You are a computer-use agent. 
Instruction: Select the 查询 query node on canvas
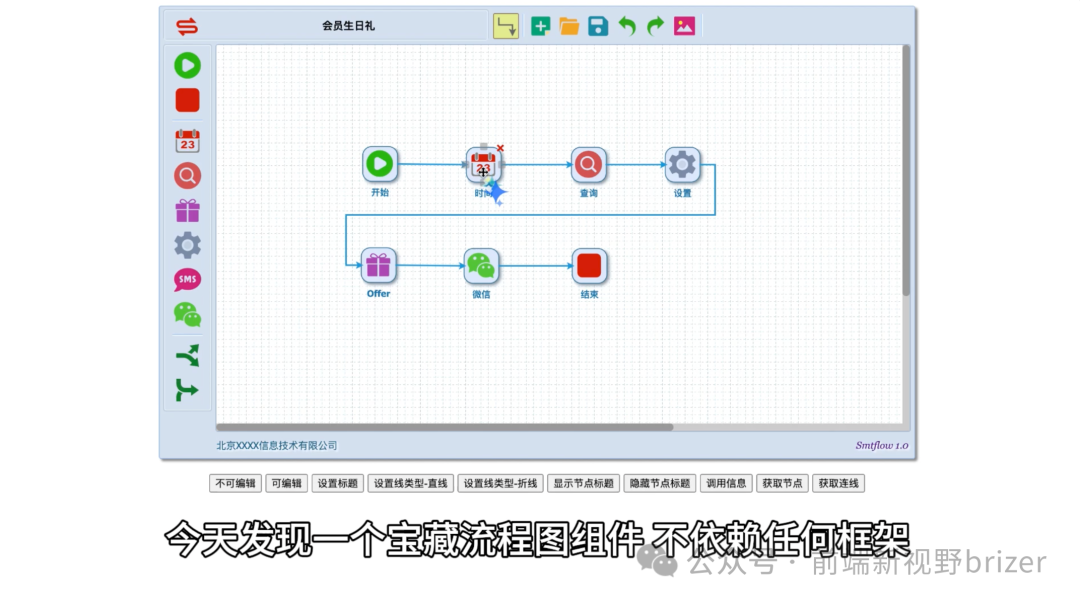(x=588, y=165)
